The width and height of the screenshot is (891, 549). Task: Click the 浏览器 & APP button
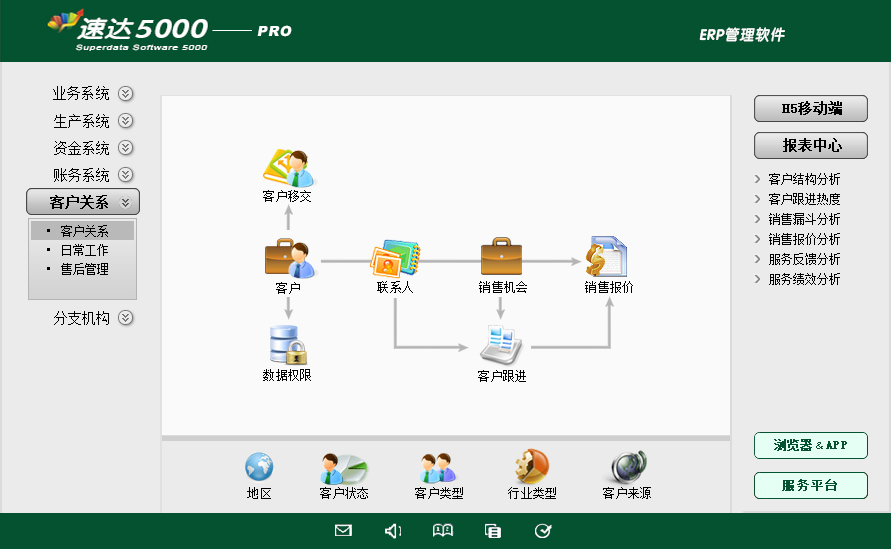[x=811, y=445]
